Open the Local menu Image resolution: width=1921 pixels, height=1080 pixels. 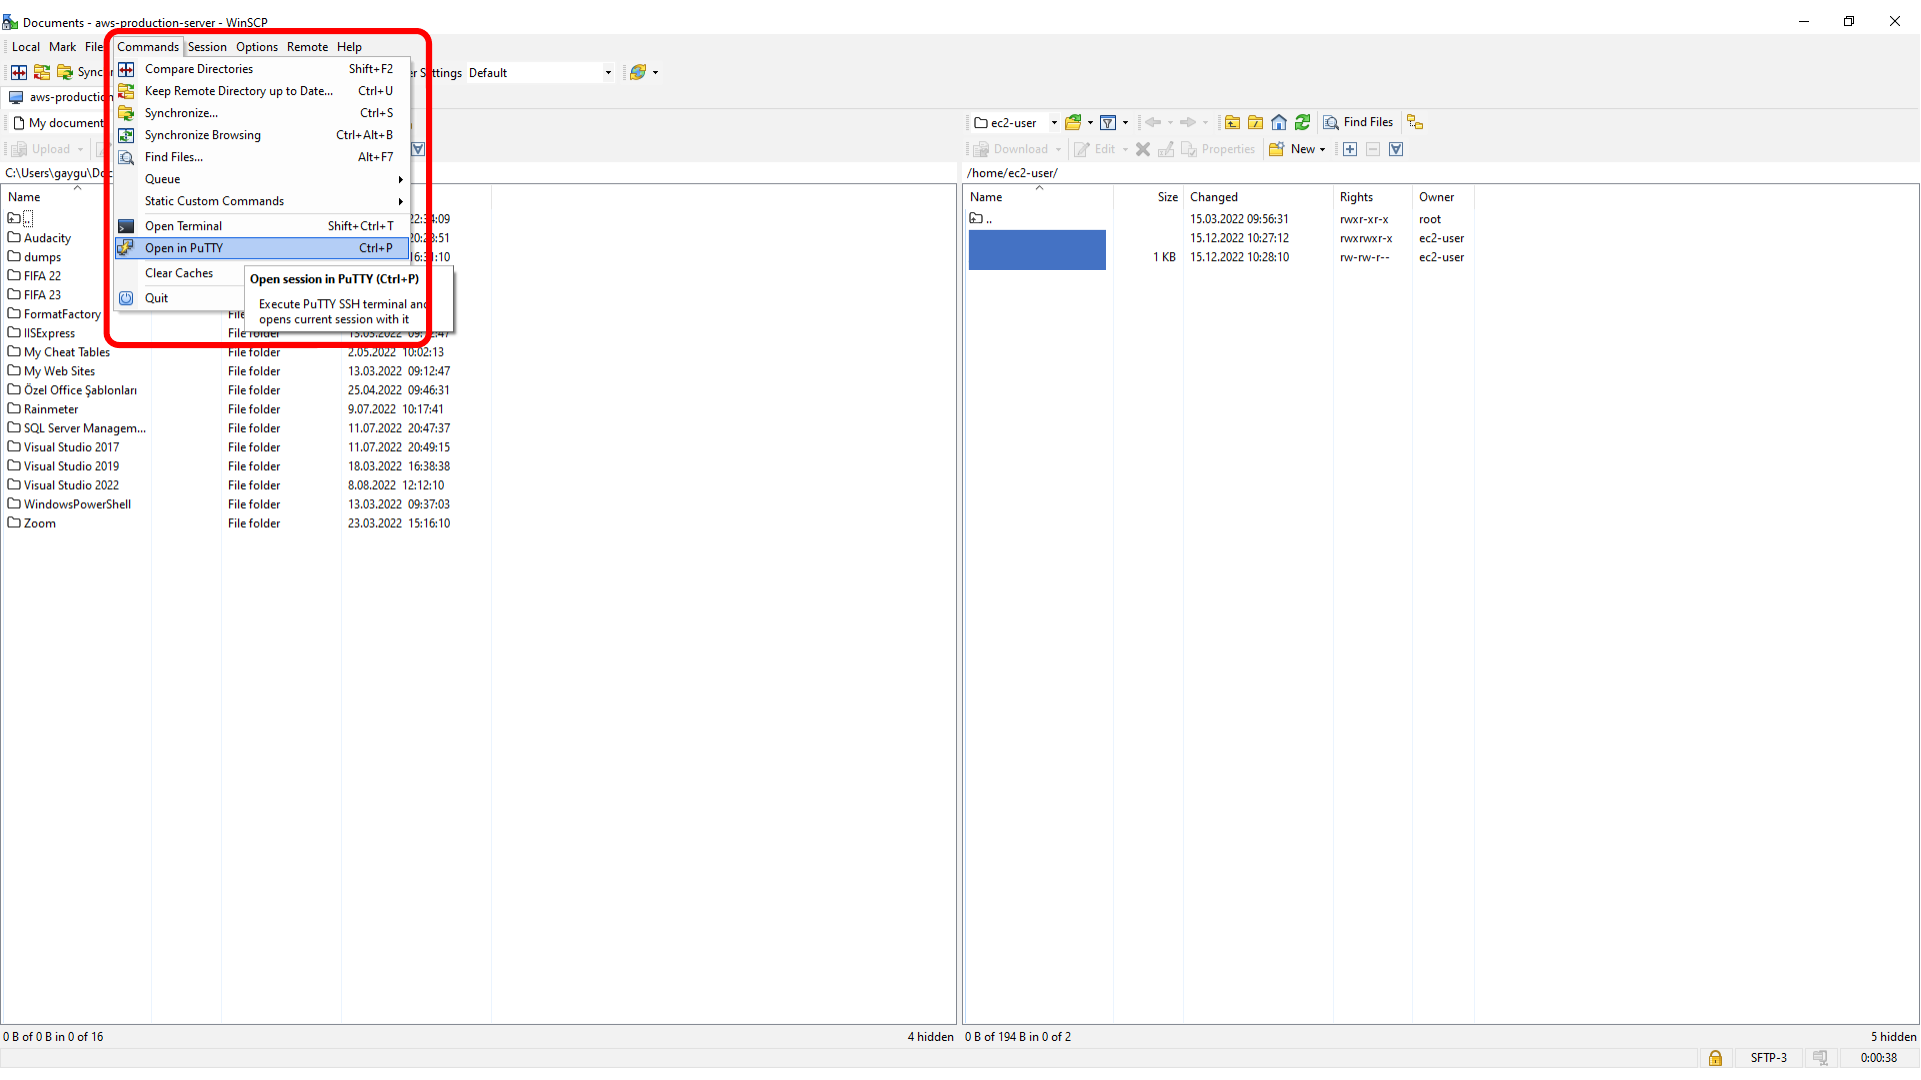click(x=26, y=47)
